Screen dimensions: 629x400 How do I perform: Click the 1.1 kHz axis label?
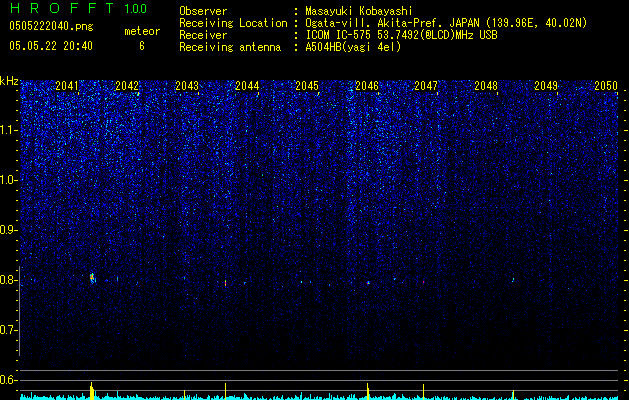(x=9, y=130)
